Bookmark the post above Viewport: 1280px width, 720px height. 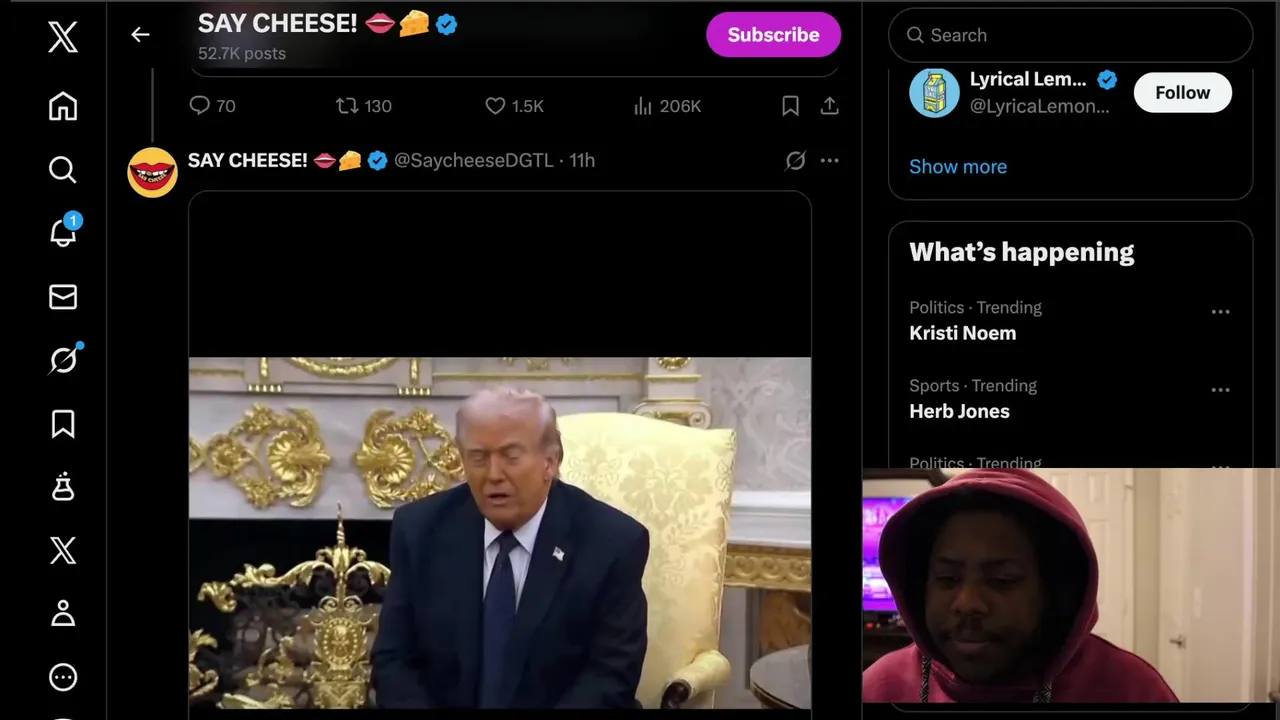point(790,106)
